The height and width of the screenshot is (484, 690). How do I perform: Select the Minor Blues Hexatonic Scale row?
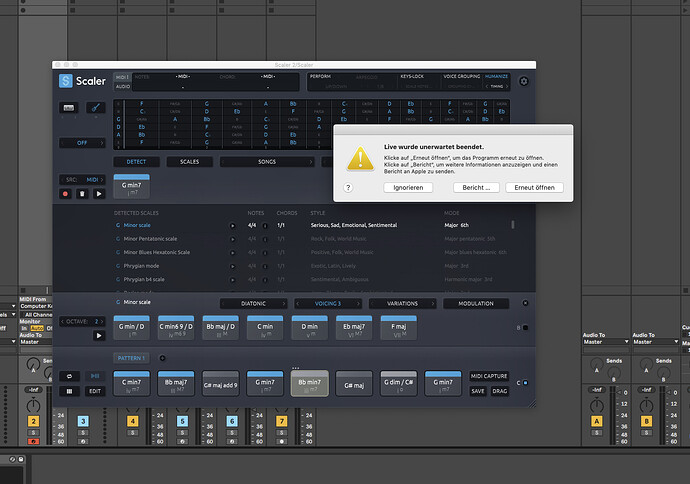pyautogui.click(x=157, y=253)
